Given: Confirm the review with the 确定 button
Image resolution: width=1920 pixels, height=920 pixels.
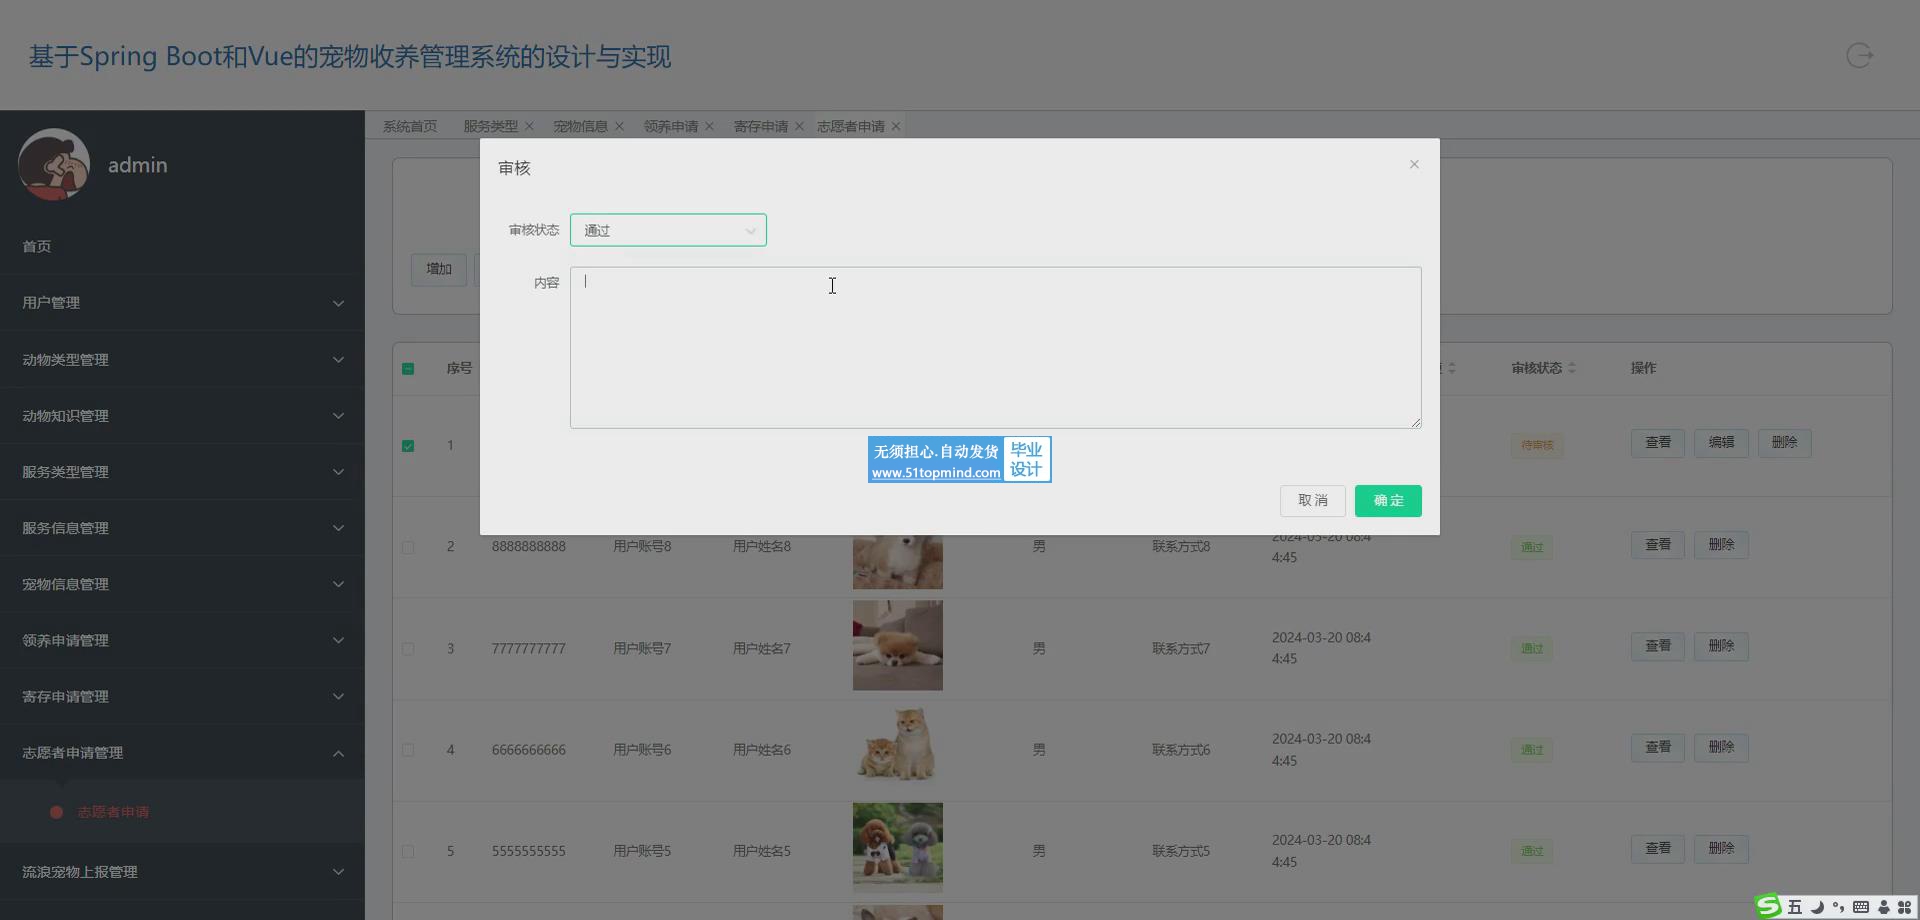Looking at the screenshot, I should 1388,501.
